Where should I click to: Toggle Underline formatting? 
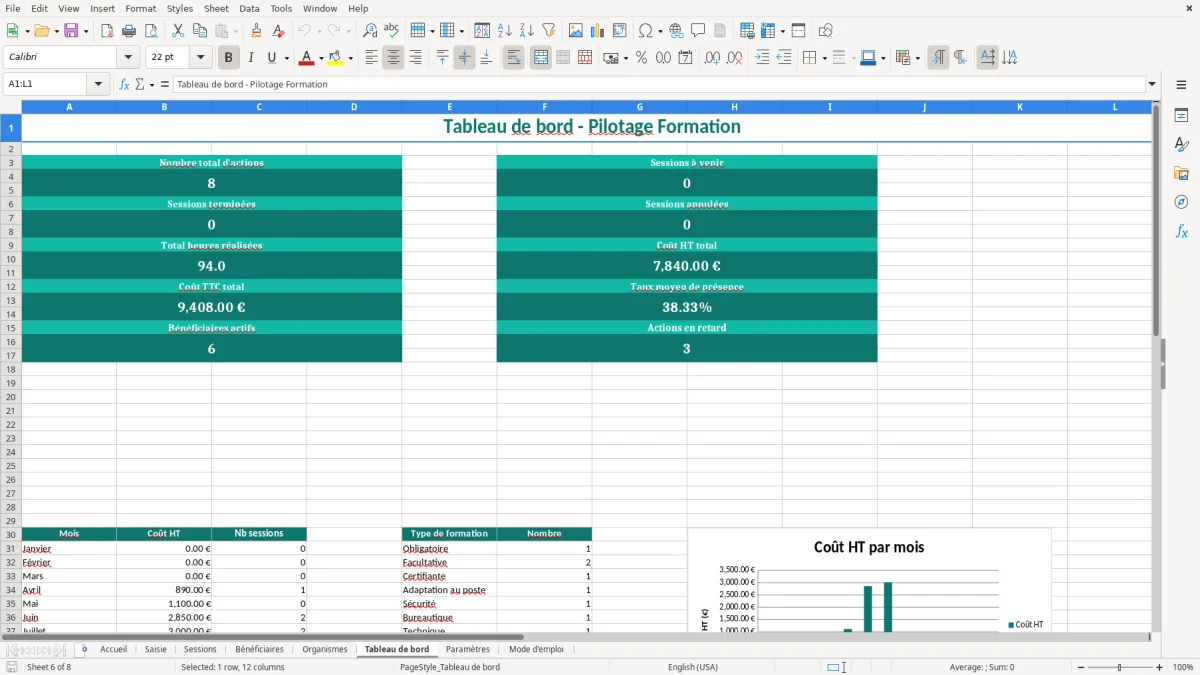[x=271, y=58]
